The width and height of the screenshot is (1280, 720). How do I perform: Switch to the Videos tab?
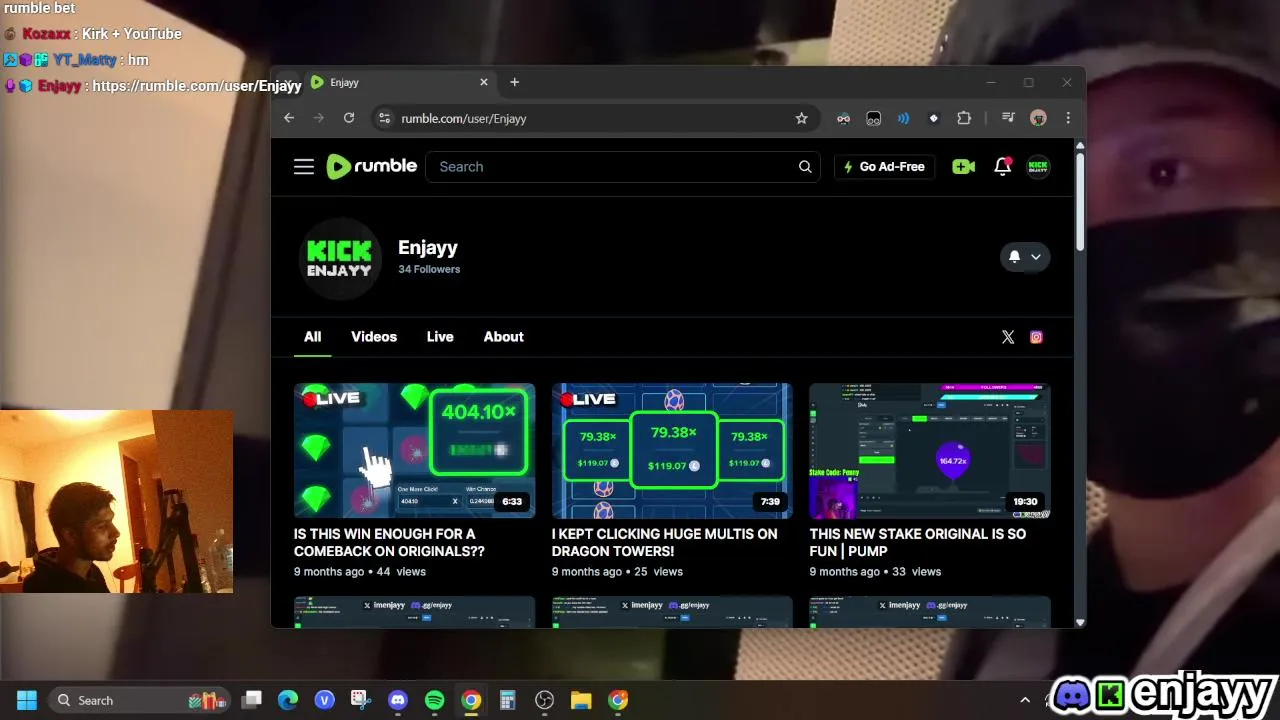point(374,337)
